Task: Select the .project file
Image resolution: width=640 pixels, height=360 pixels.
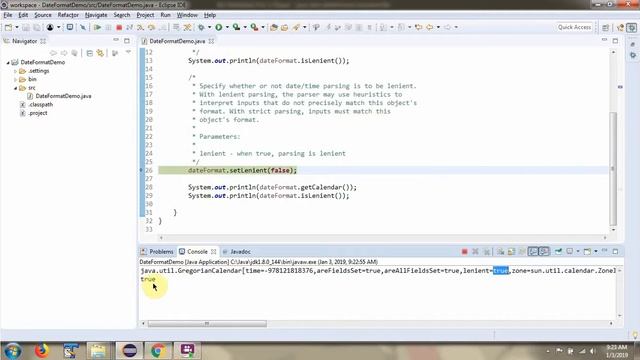Action: click(x=38, y=113)
